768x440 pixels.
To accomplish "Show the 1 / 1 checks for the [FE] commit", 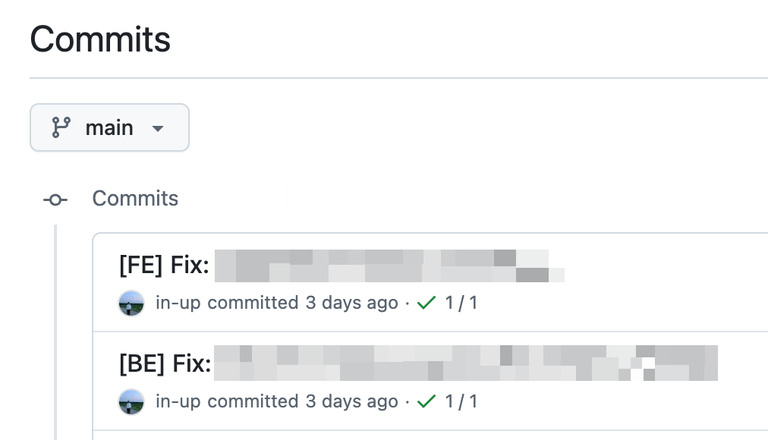I will click(461, 303).
